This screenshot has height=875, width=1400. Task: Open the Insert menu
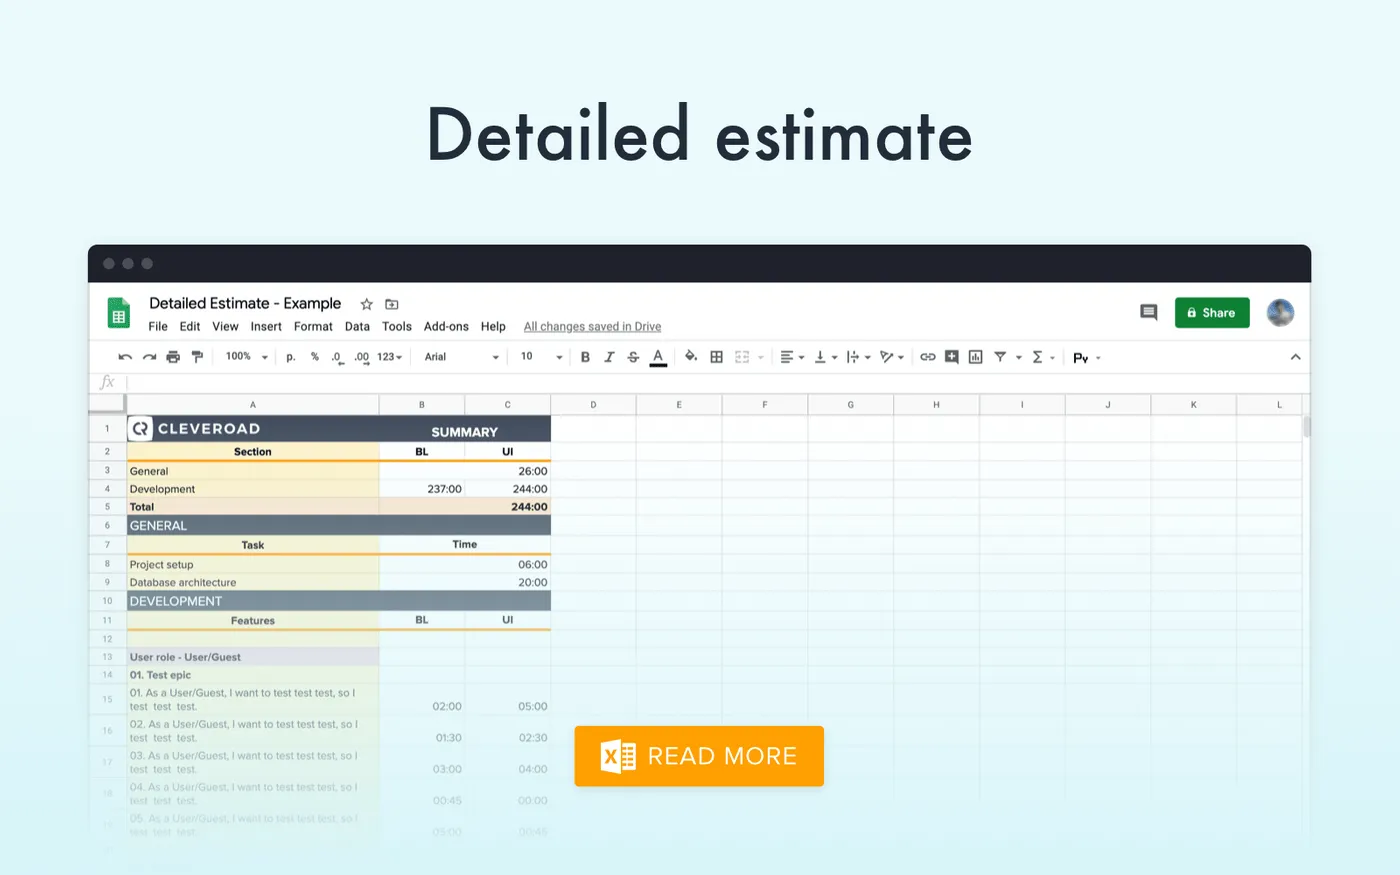(x=266, y=327)
